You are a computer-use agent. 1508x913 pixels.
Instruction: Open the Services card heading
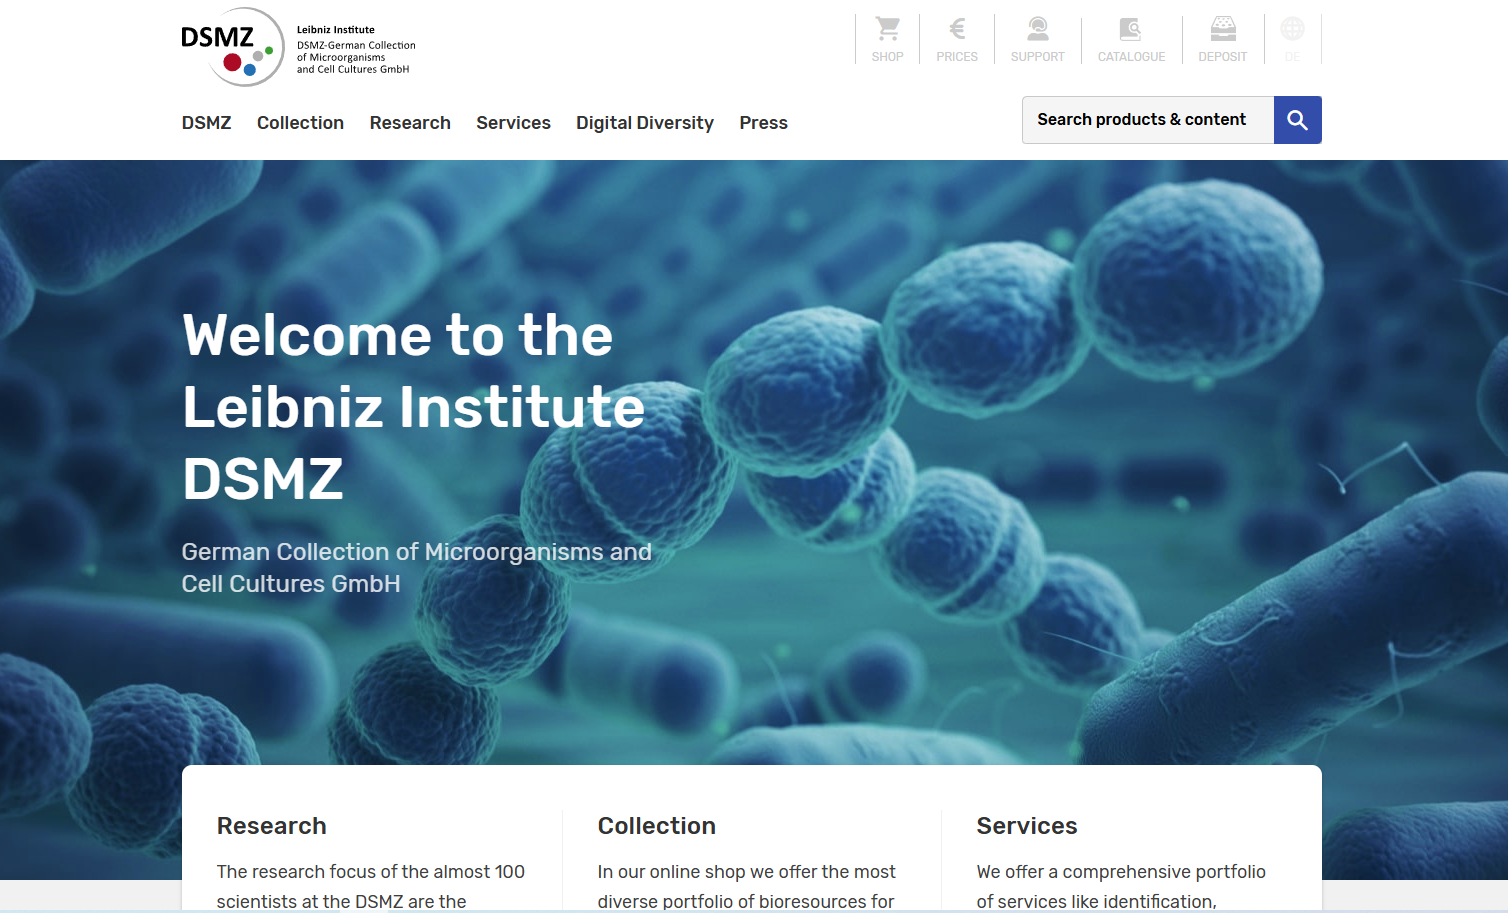pos(1026,826)
